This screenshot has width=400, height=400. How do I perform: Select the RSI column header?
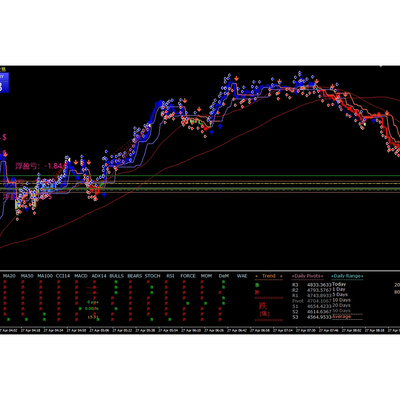pos(170,276)
